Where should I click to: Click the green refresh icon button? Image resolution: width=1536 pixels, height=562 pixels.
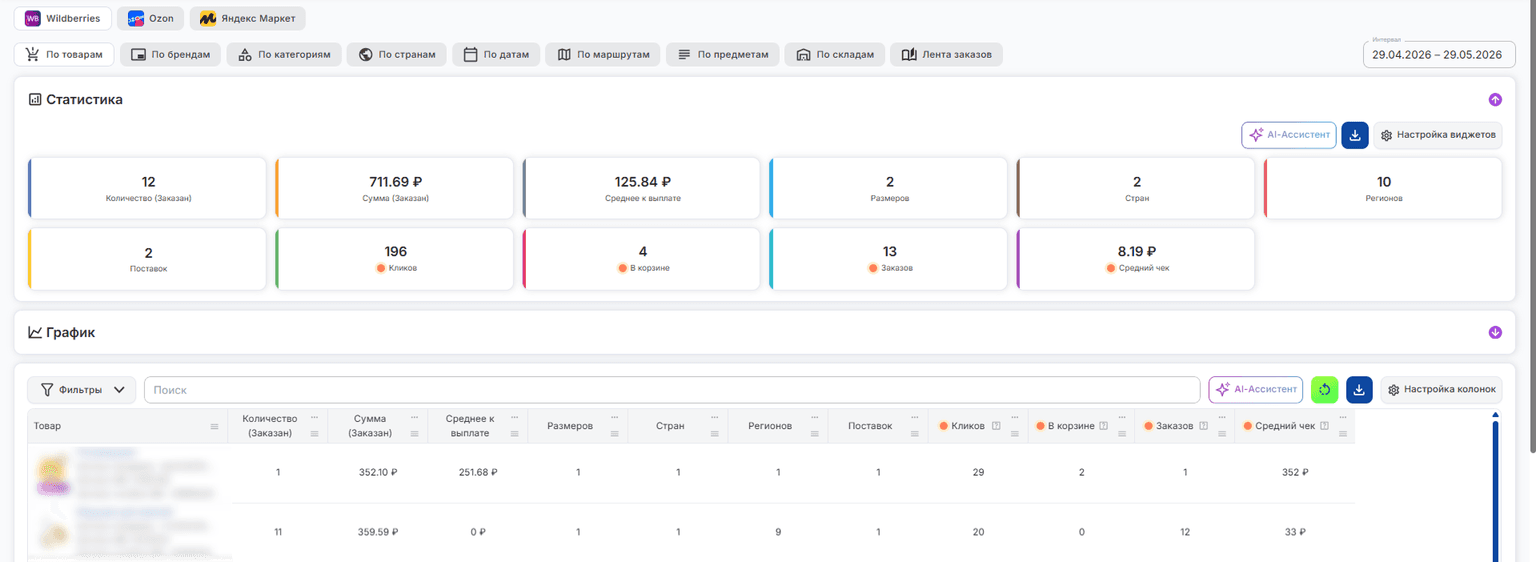[x=1324, y=389]
